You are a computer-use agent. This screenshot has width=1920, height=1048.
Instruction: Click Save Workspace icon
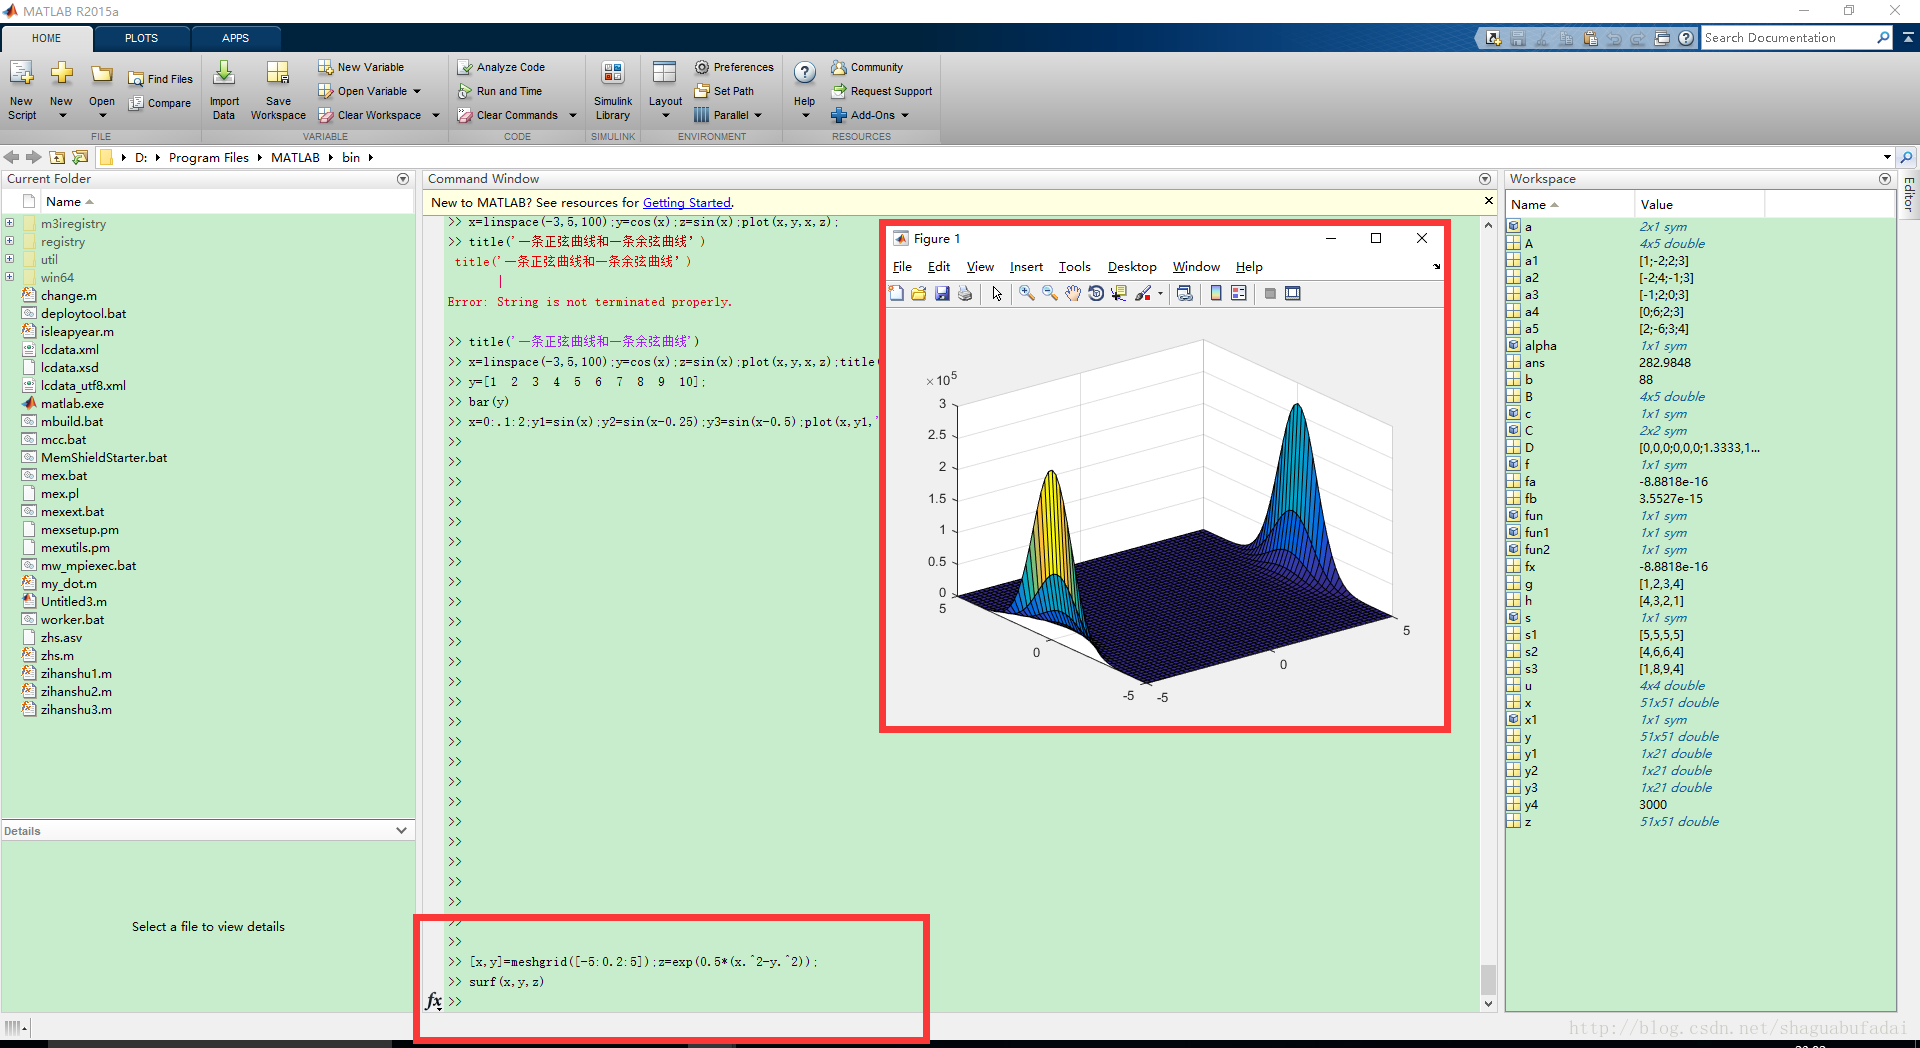[x=278, y=90]
